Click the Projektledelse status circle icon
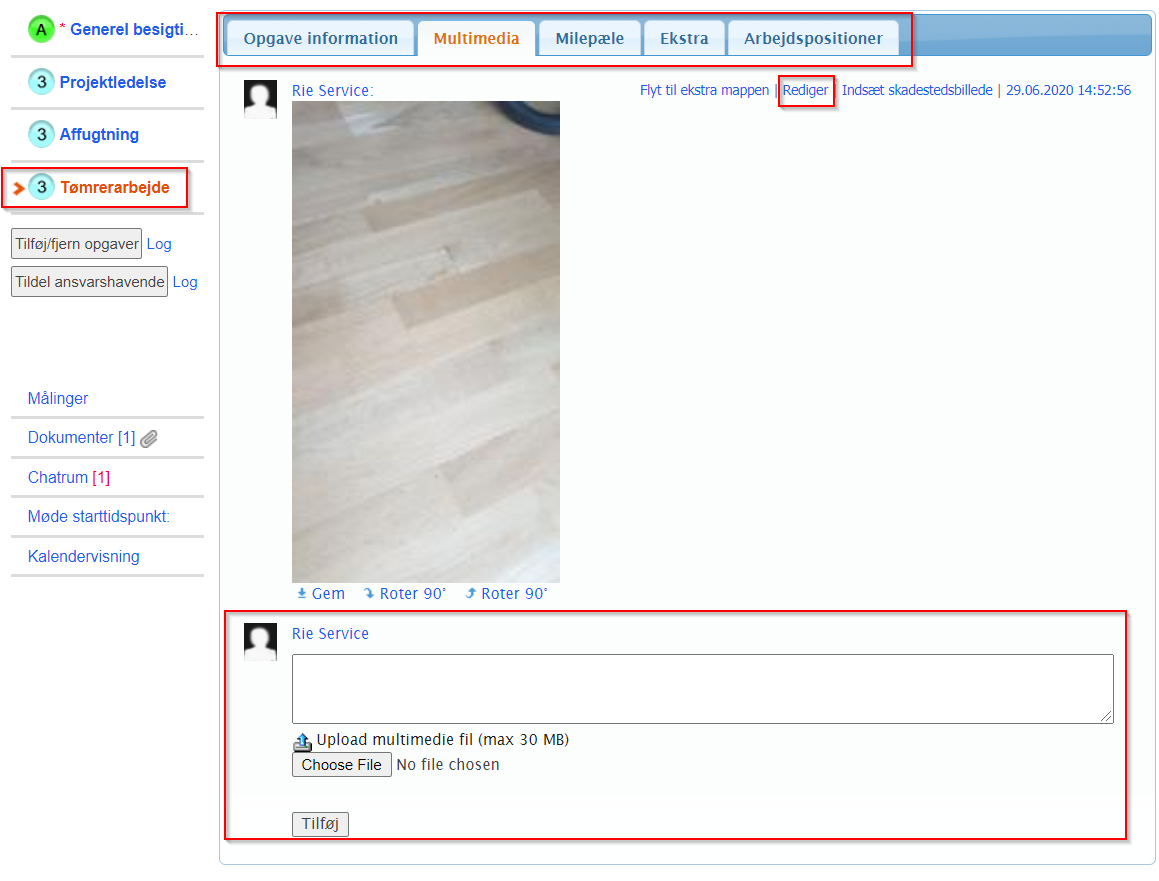 pyautogui.click(x=41, y=82)
